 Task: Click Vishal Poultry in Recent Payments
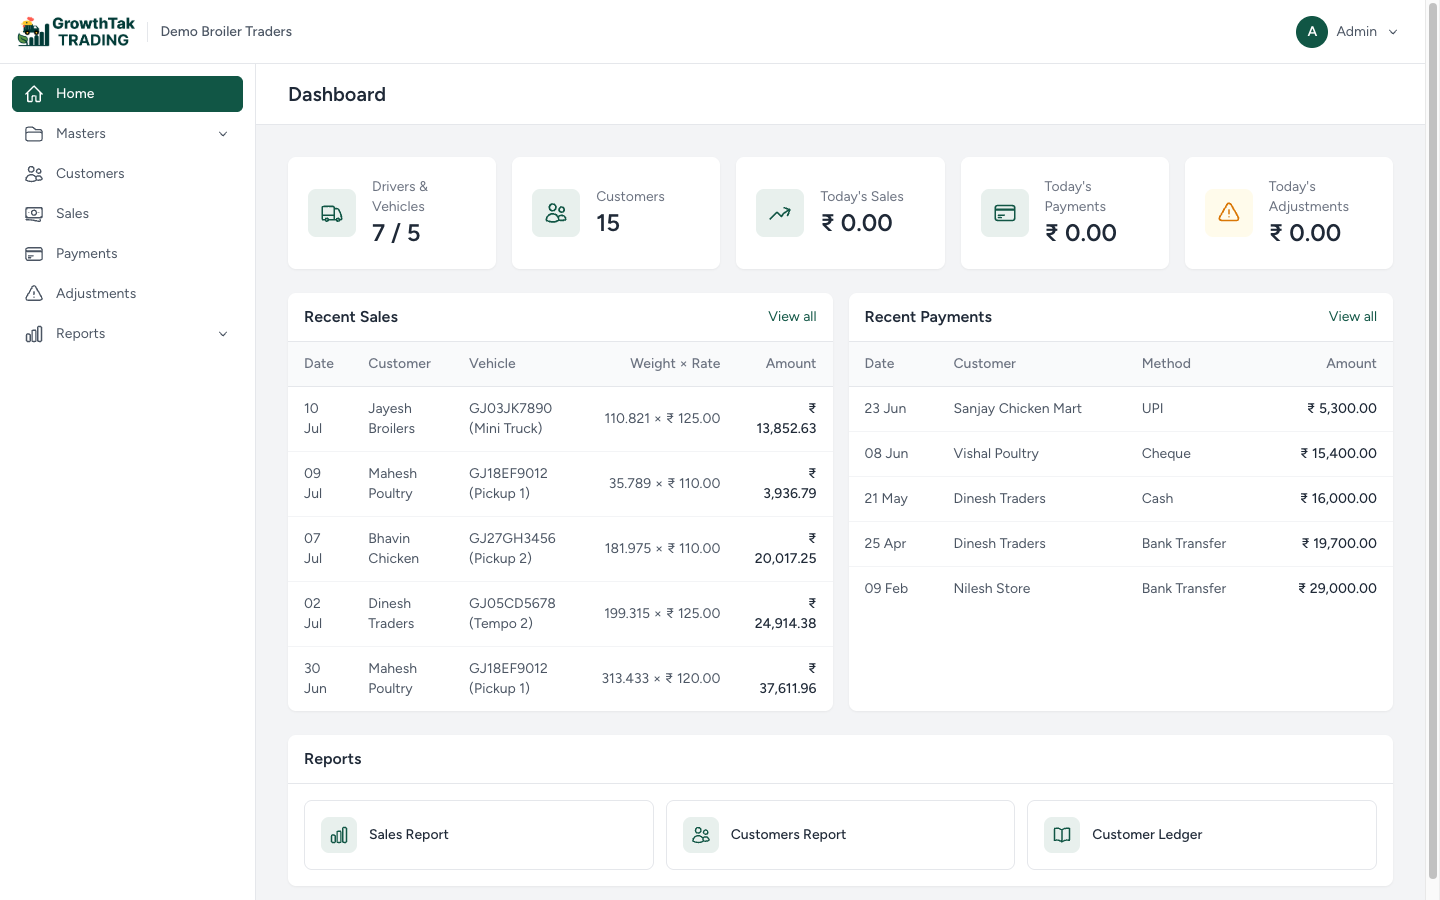point(996,454)
